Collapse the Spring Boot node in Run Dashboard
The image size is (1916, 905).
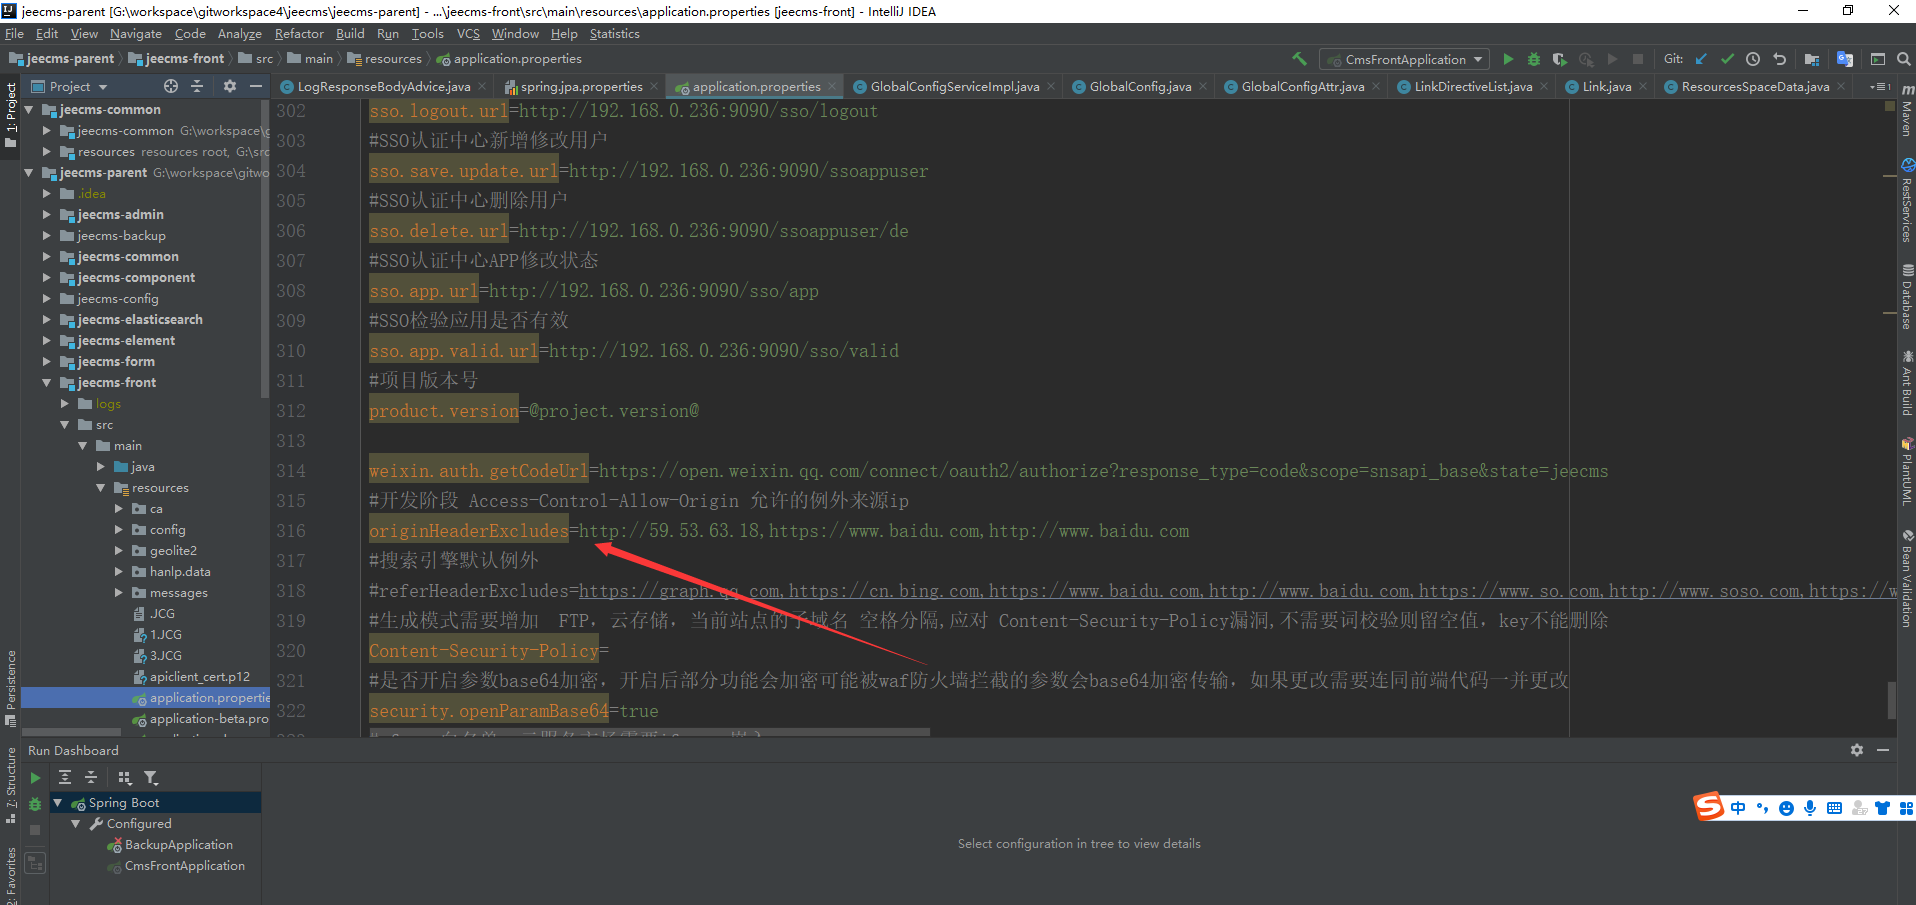pos(58,803)
